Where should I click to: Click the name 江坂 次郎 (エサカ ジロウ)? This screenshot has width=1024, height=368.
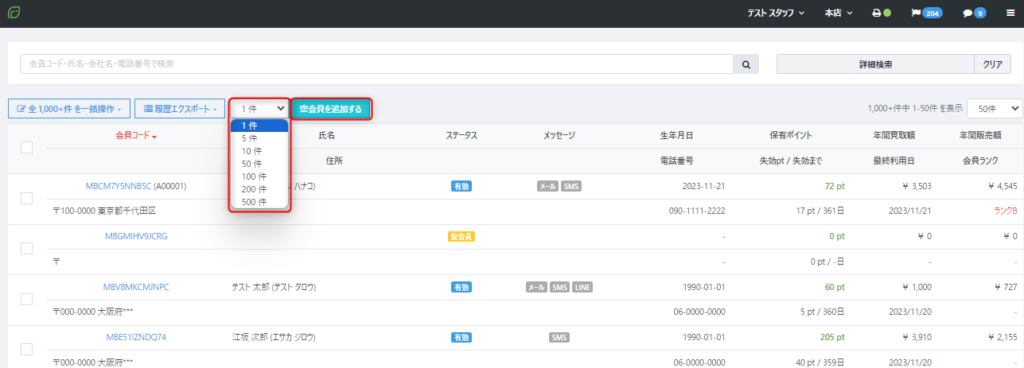coord(274,337)
